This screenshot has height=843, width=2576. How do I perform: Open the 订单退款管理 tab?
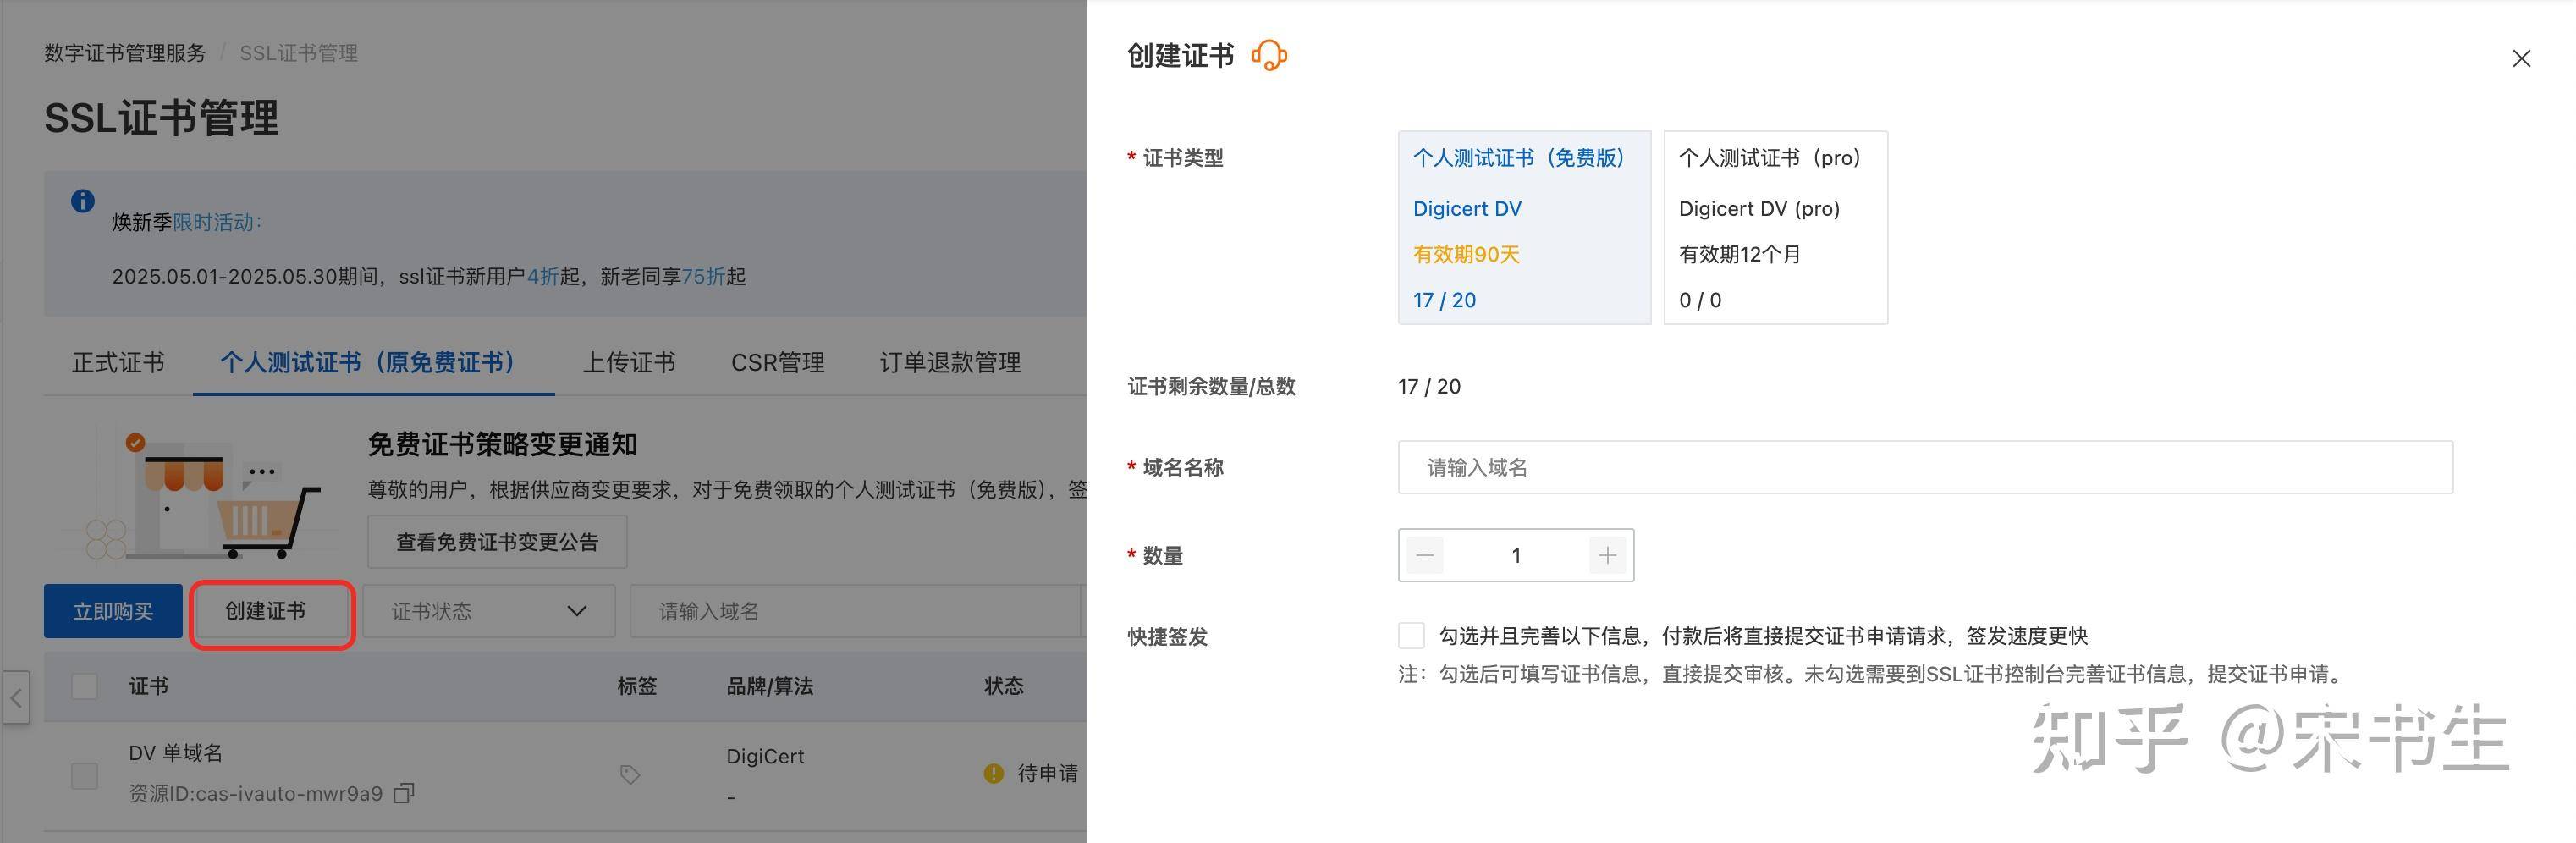(950, 362)
